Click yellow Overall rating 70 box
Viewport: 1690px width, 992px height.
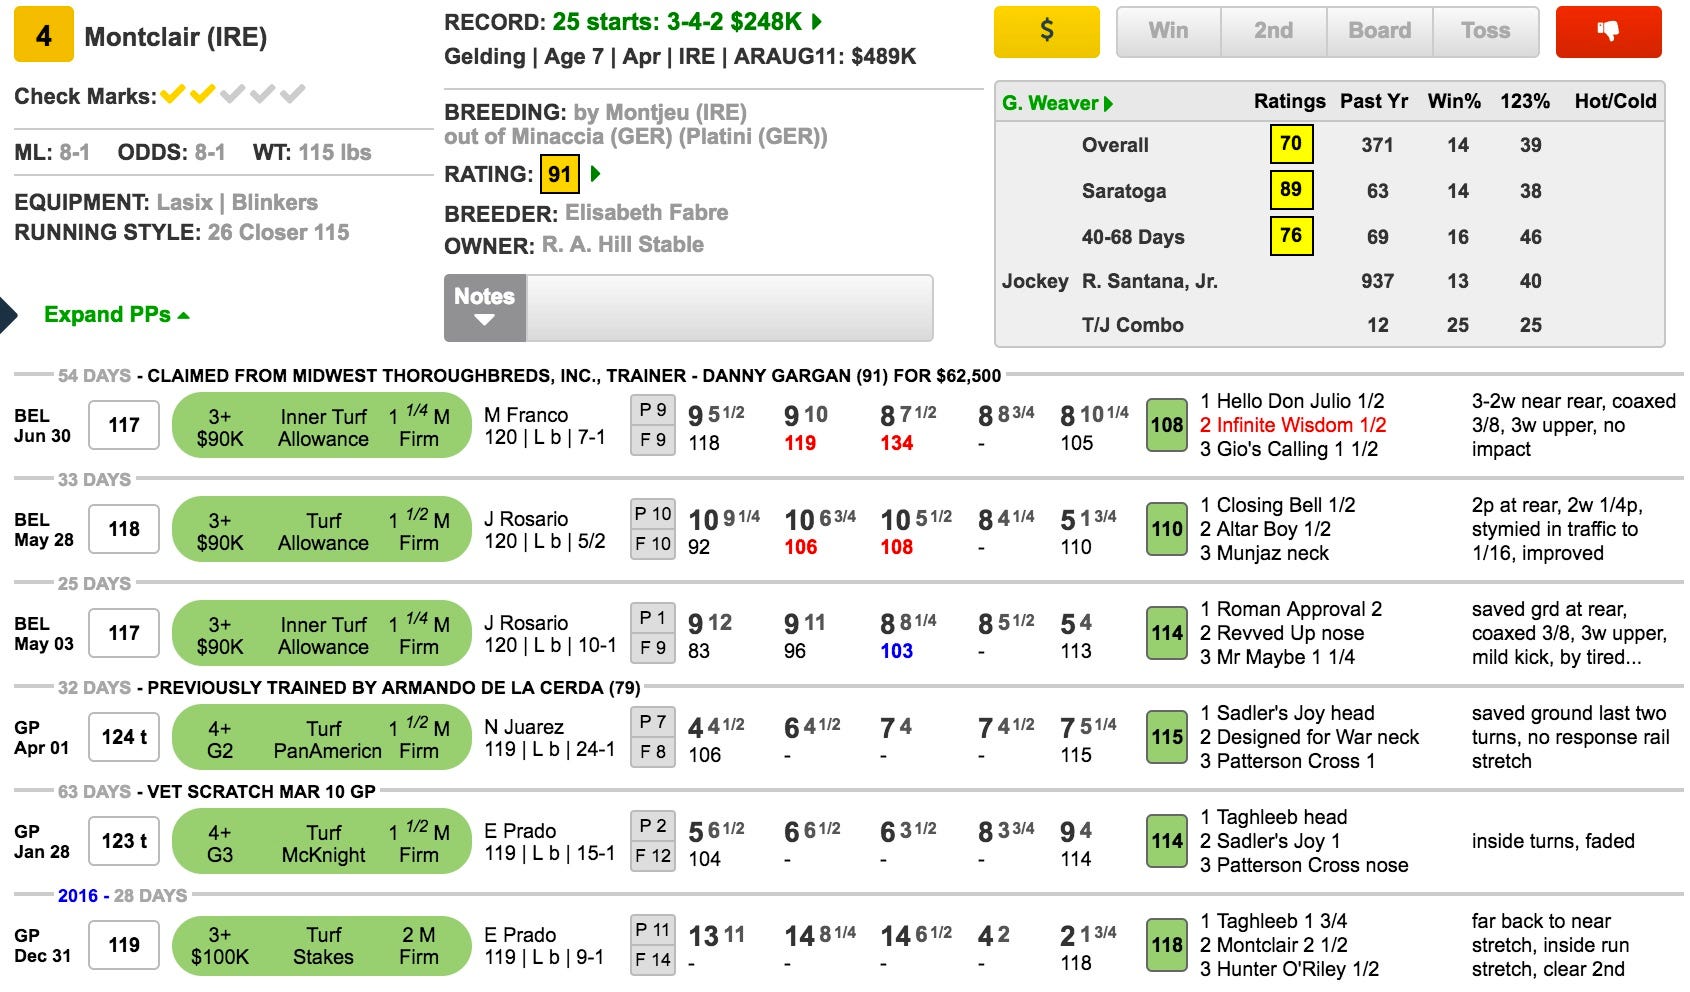pyautogui.click(x=1290, y=144)
